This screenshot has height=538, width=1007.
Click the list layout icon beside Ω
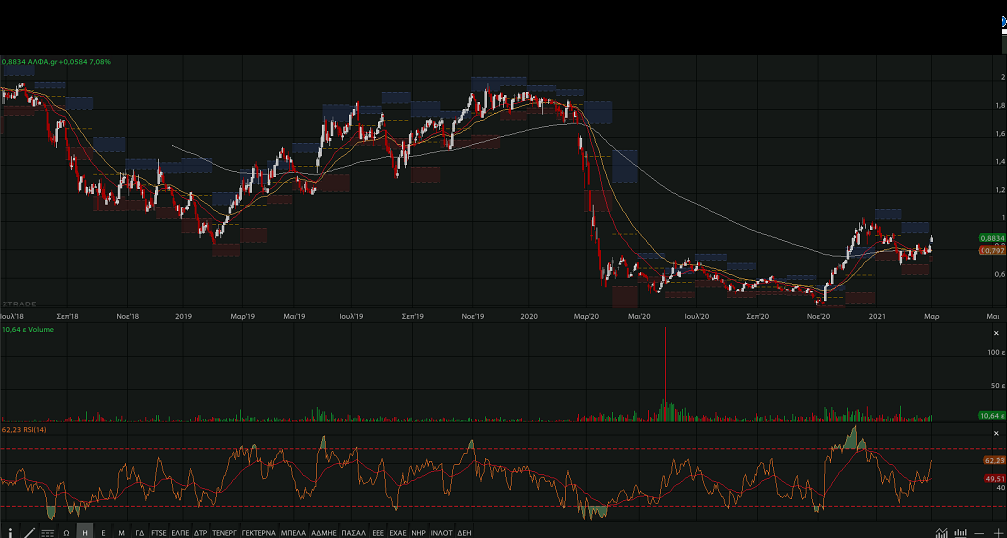coord(47,531)
